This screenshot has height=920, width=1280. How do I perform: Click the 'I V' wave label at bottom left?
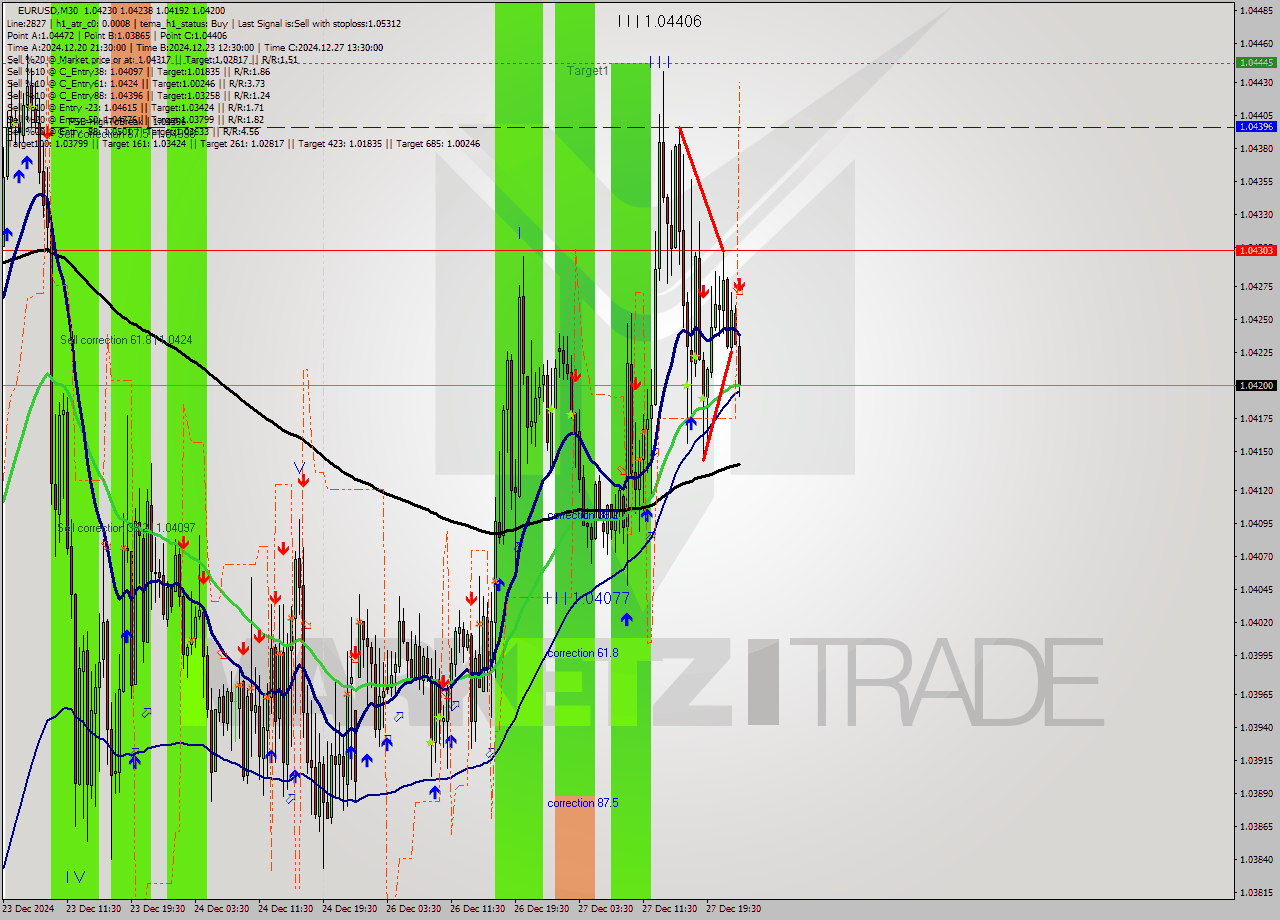[76, 877]
